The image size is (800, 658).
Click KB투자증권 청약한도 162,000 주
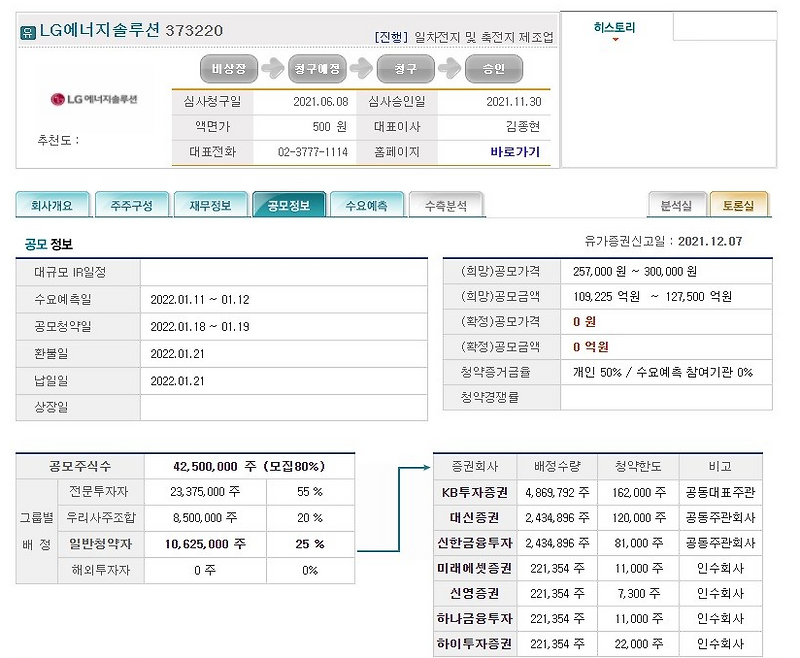click(x=639, y=492)
